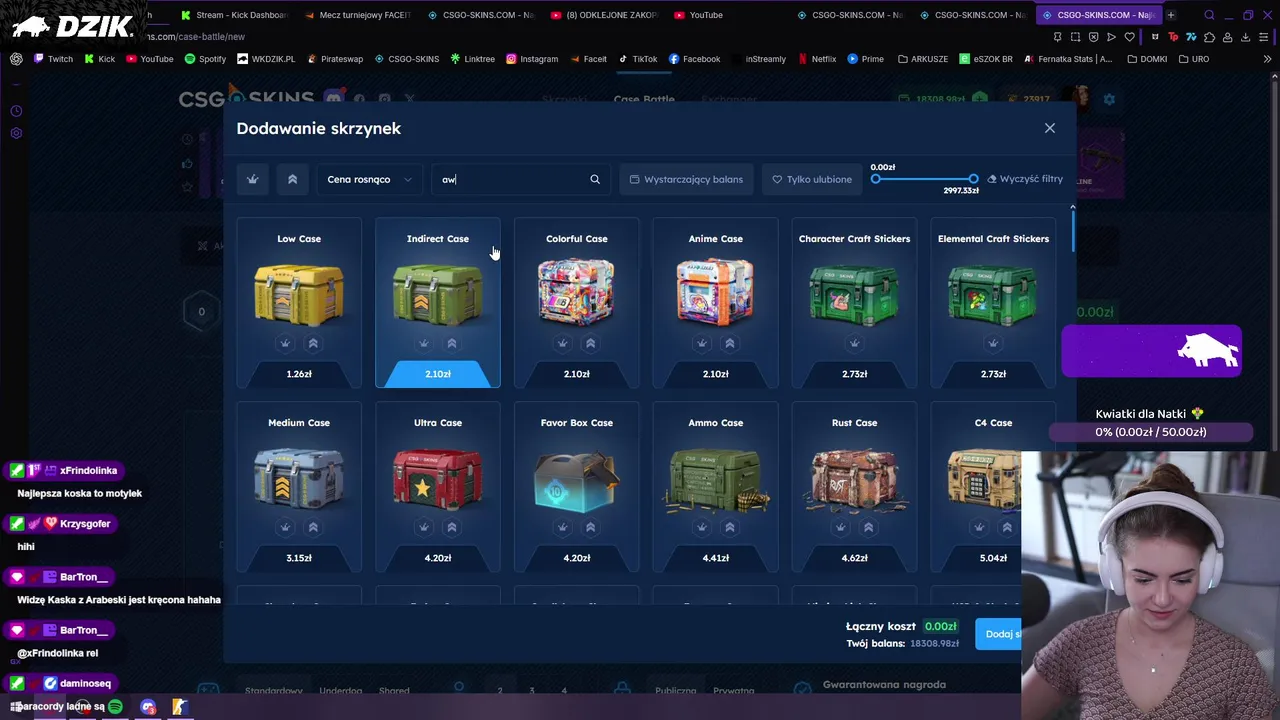Close the Dodawanie skrzynek dialog
Viewport: 1280px width, 720px height.
click(x=1050, y=128)
